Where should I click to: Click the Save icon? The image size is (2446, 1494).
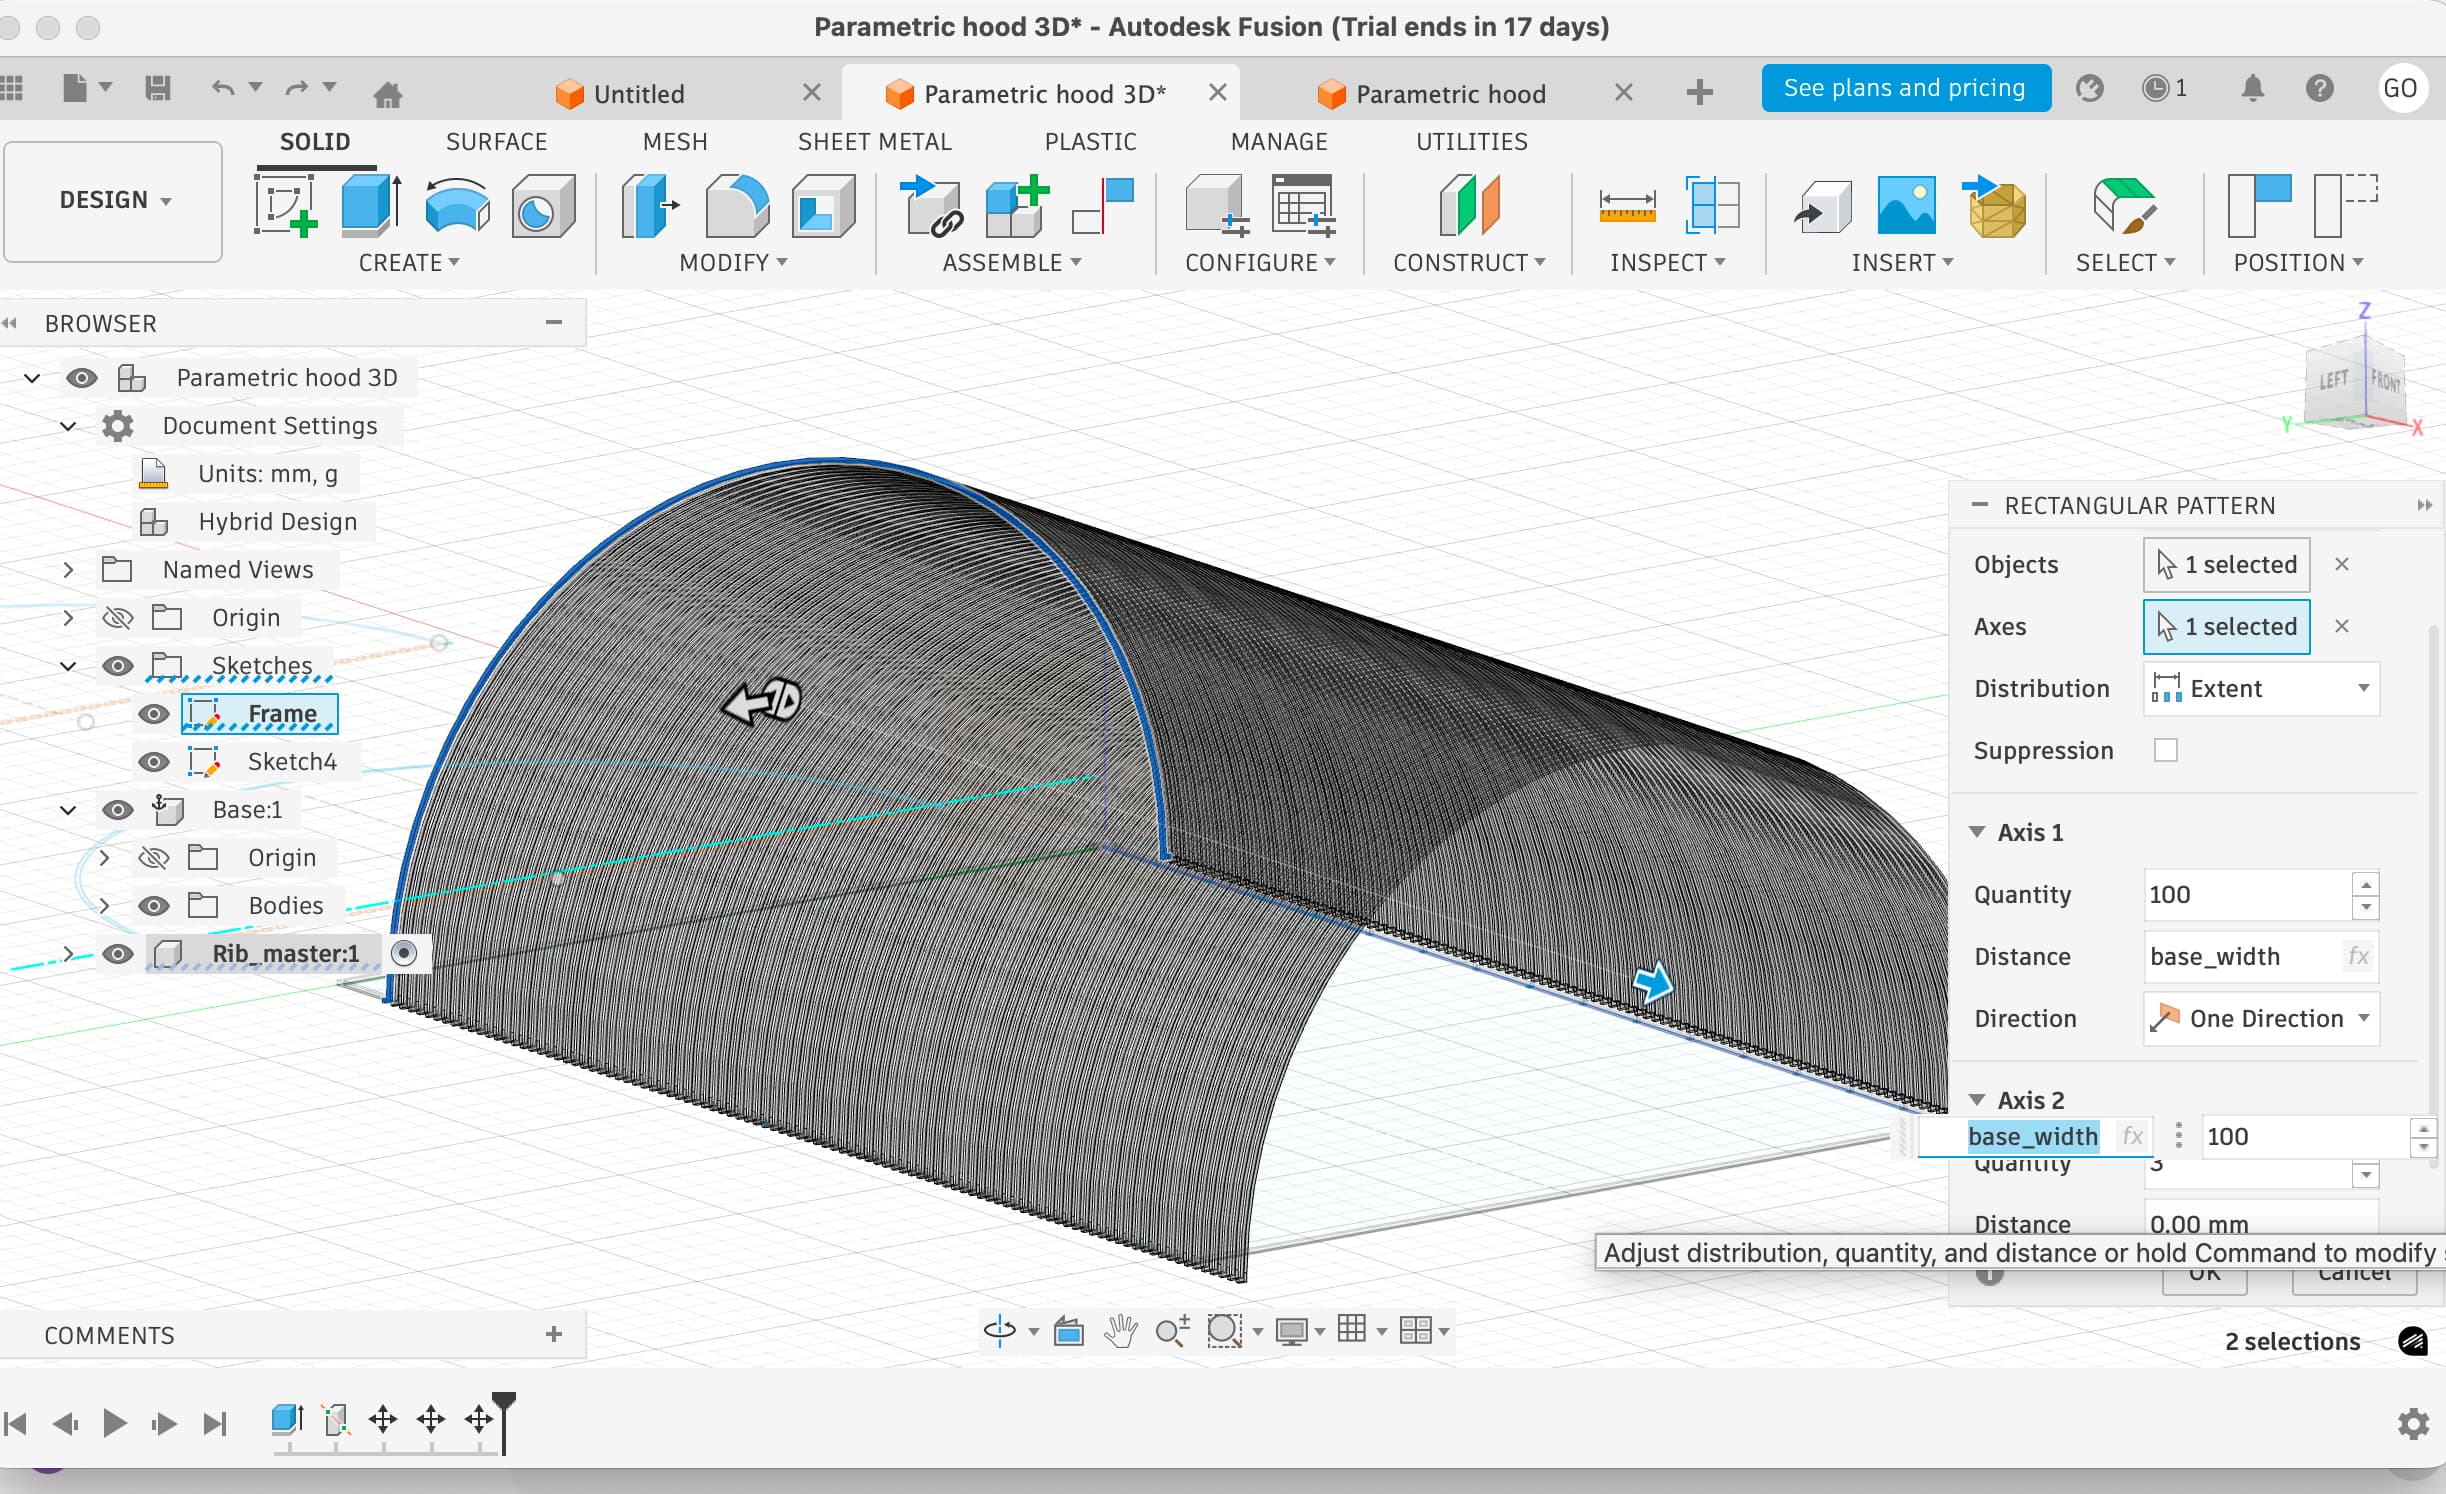point(157,89)
